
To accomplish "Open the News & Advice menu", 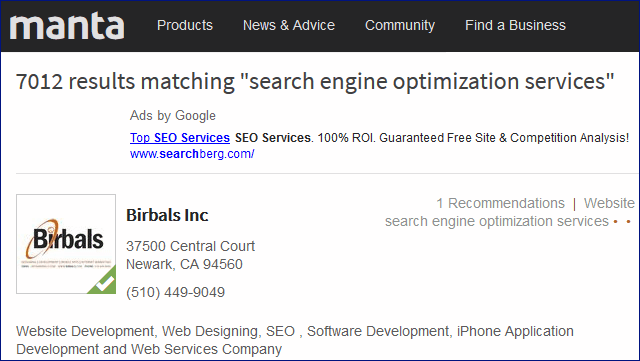I will click(x=289, y=25).
